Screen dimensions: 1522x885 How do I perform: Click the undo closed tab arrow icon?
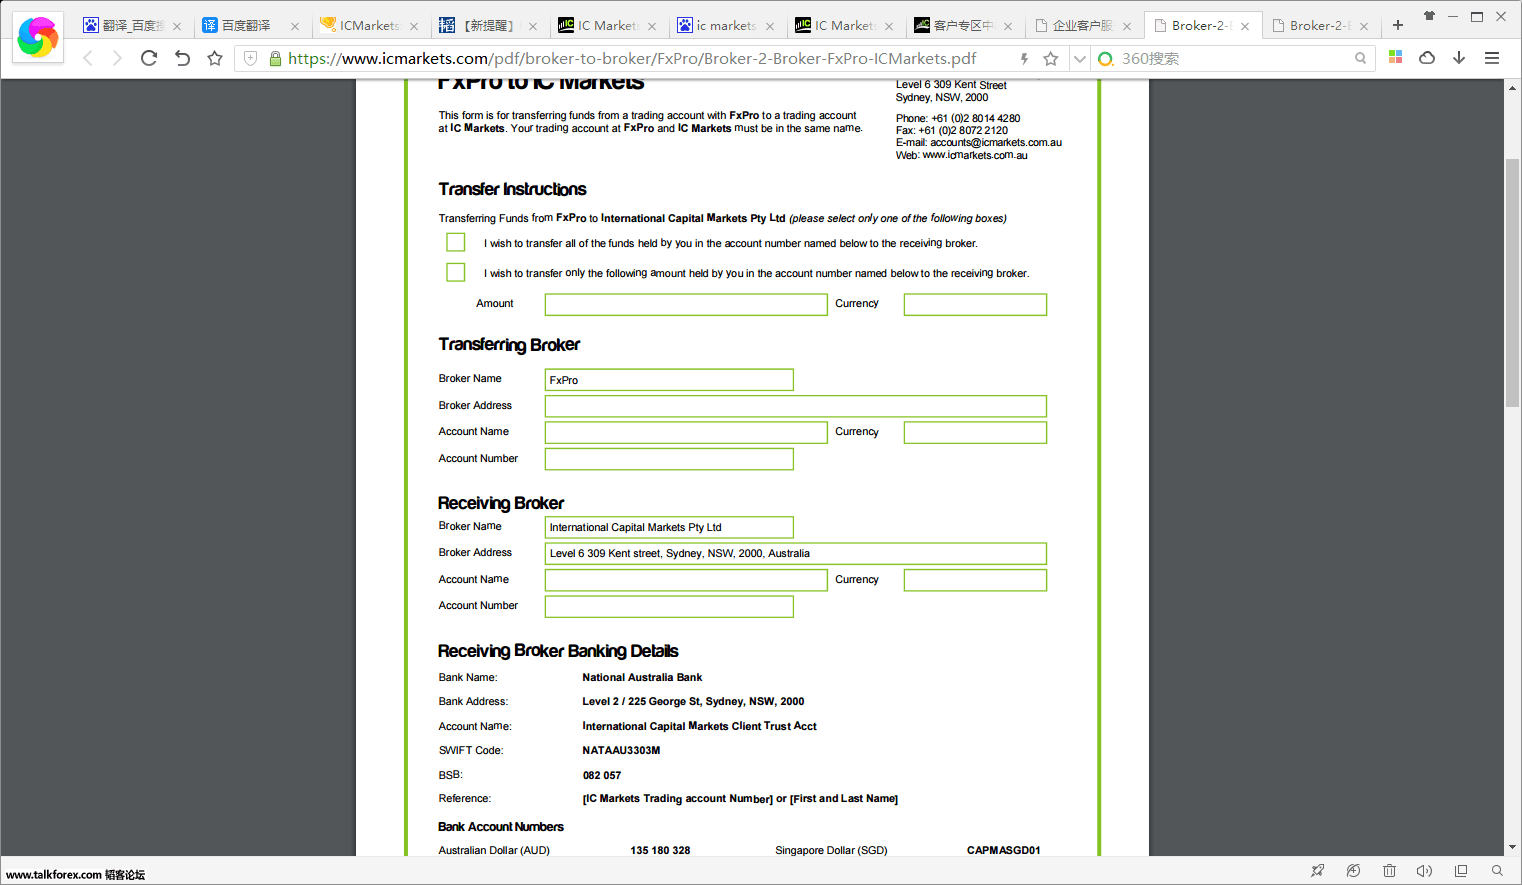[x=182, y=59]
